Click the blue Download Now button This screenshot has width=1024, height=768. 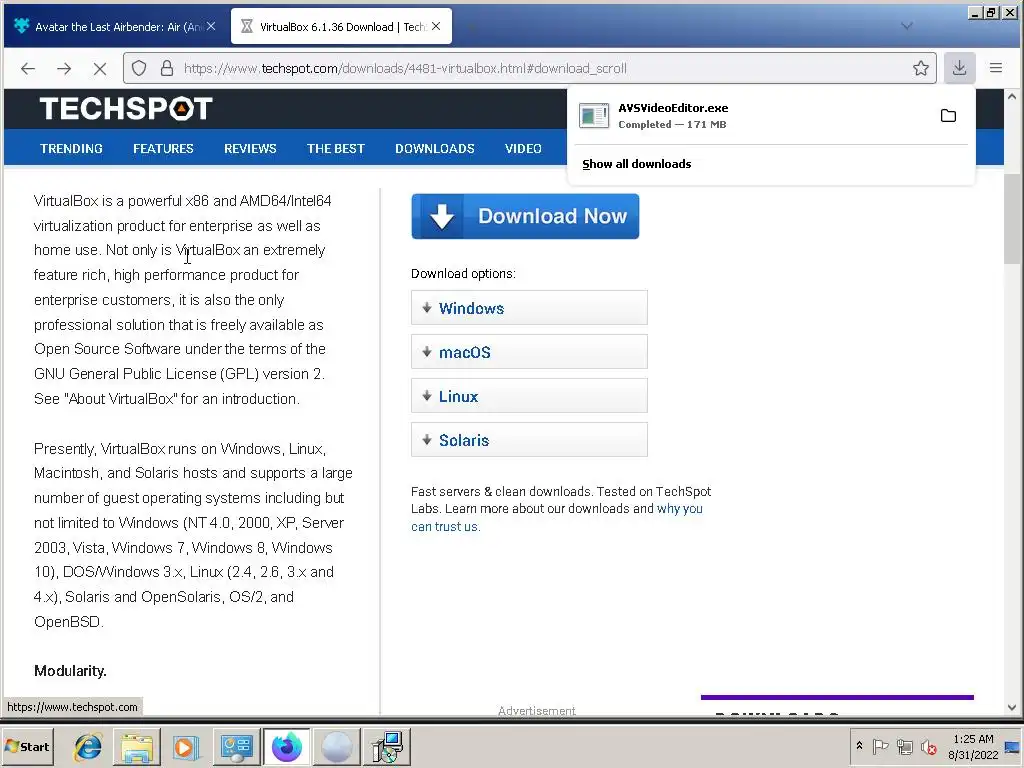(525, 216)
